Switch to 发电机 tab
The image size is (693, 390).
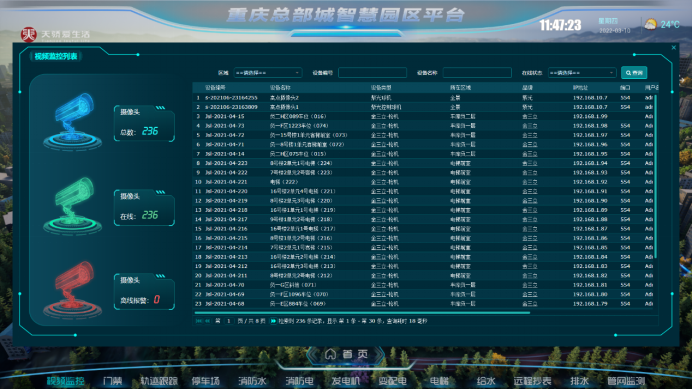tap(346, 381)
